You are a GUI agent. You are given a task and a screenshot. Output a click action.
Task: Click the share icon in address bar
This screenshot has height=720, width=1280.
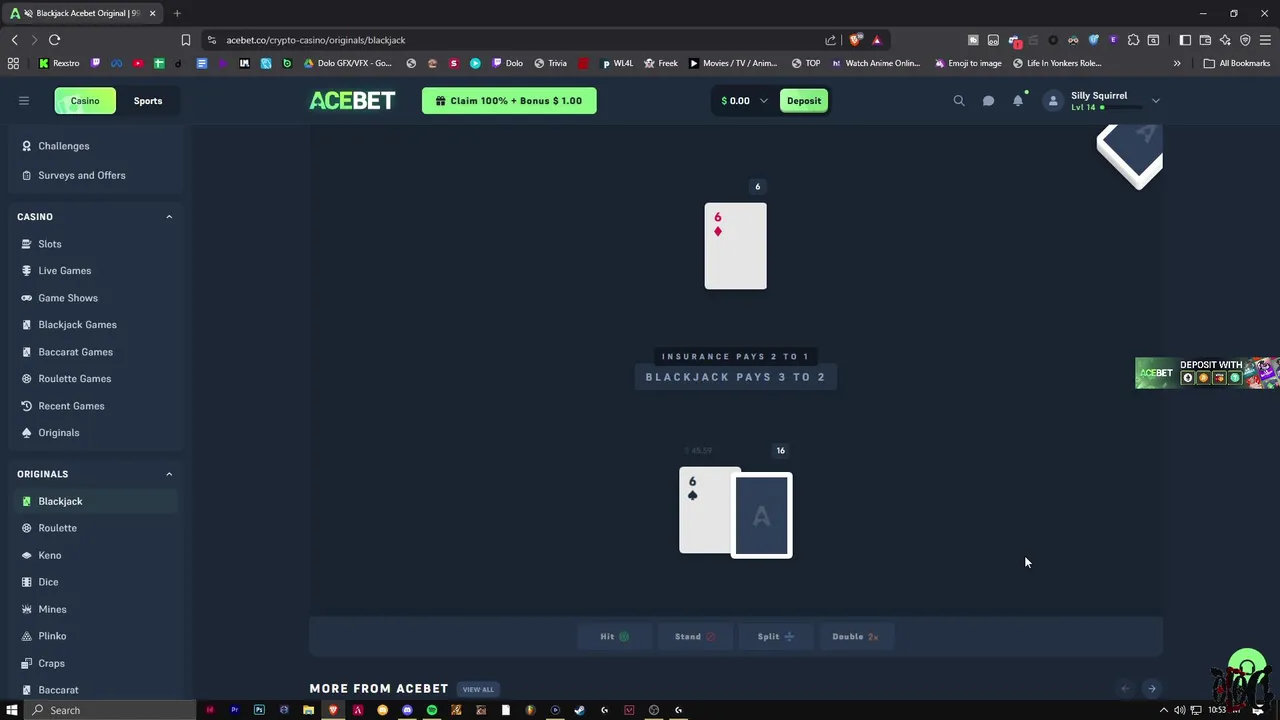(x=830, y=40)
